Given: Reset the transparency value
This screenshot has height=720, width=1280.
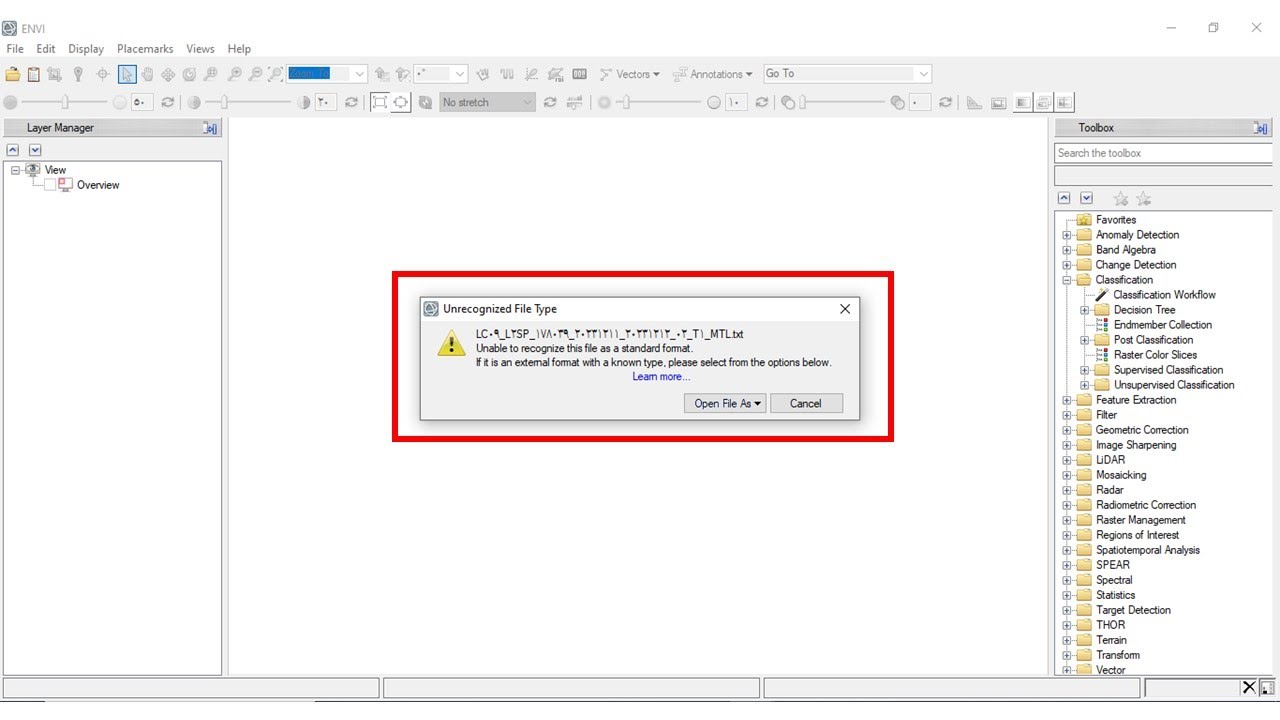Looking at the screenshot, I should coord(945,102).
